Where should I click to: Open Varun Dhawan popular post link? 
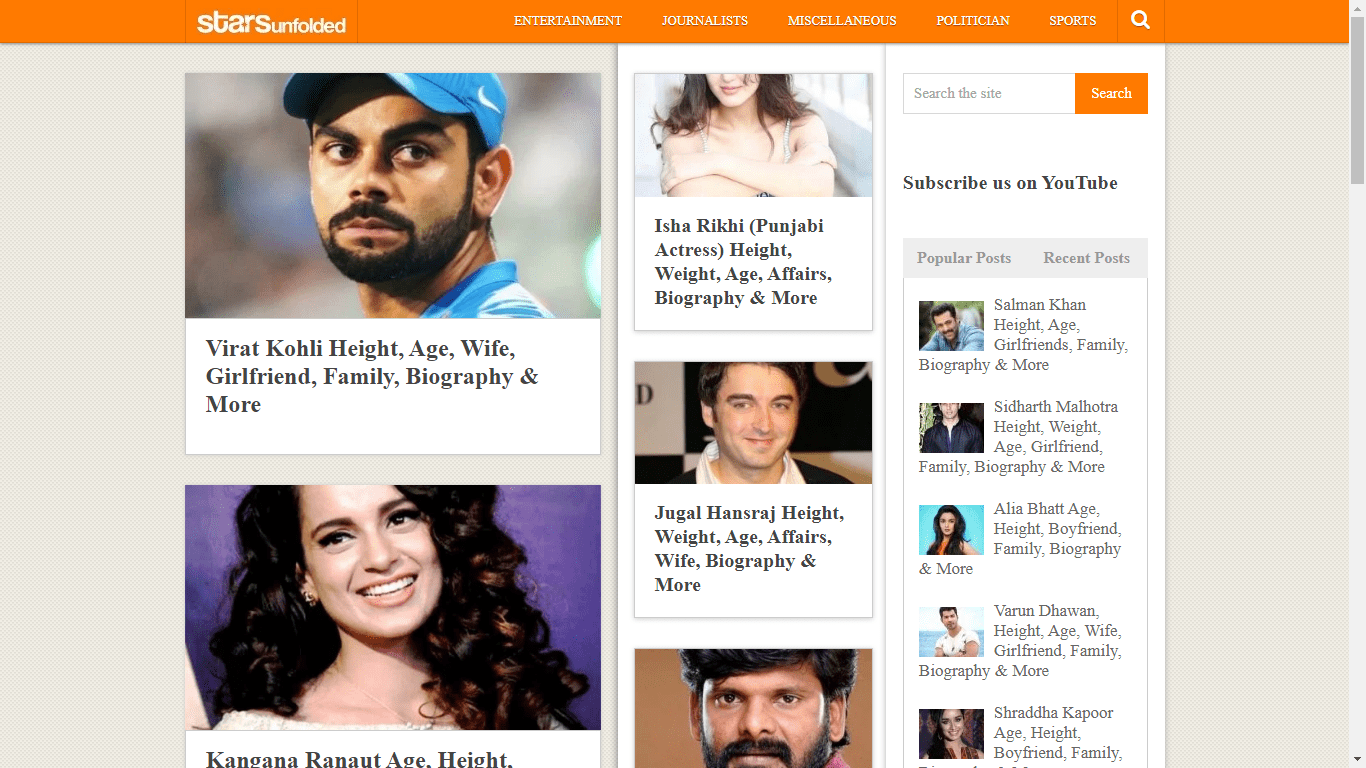1020,641
